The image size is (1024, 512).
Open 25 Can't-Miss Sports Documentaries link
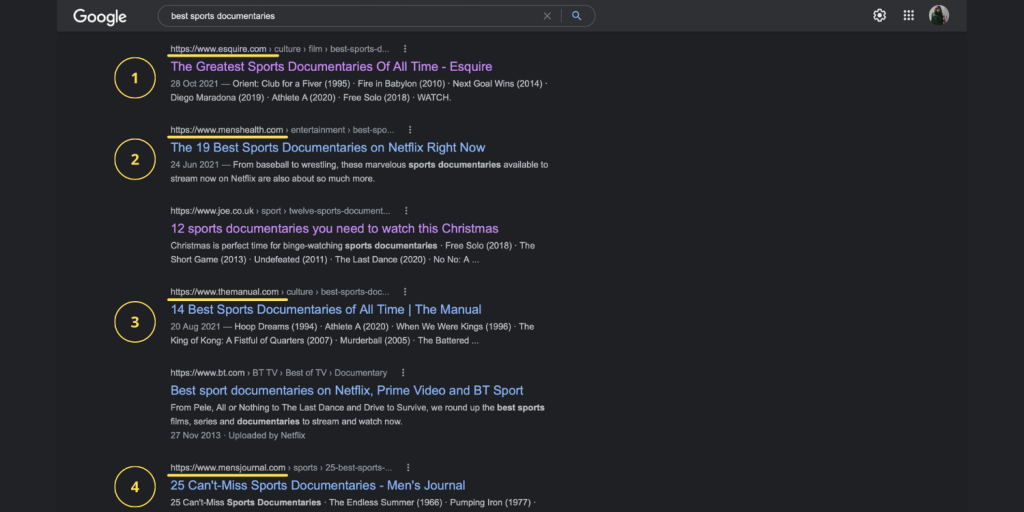pos(318,485)
